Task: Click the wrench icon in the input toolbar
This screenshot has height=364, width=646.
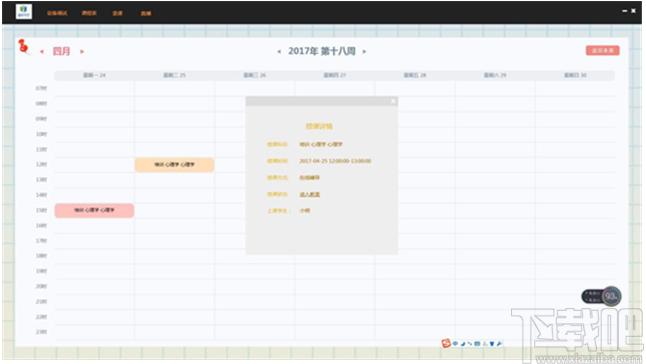Action: click(499, 343)
